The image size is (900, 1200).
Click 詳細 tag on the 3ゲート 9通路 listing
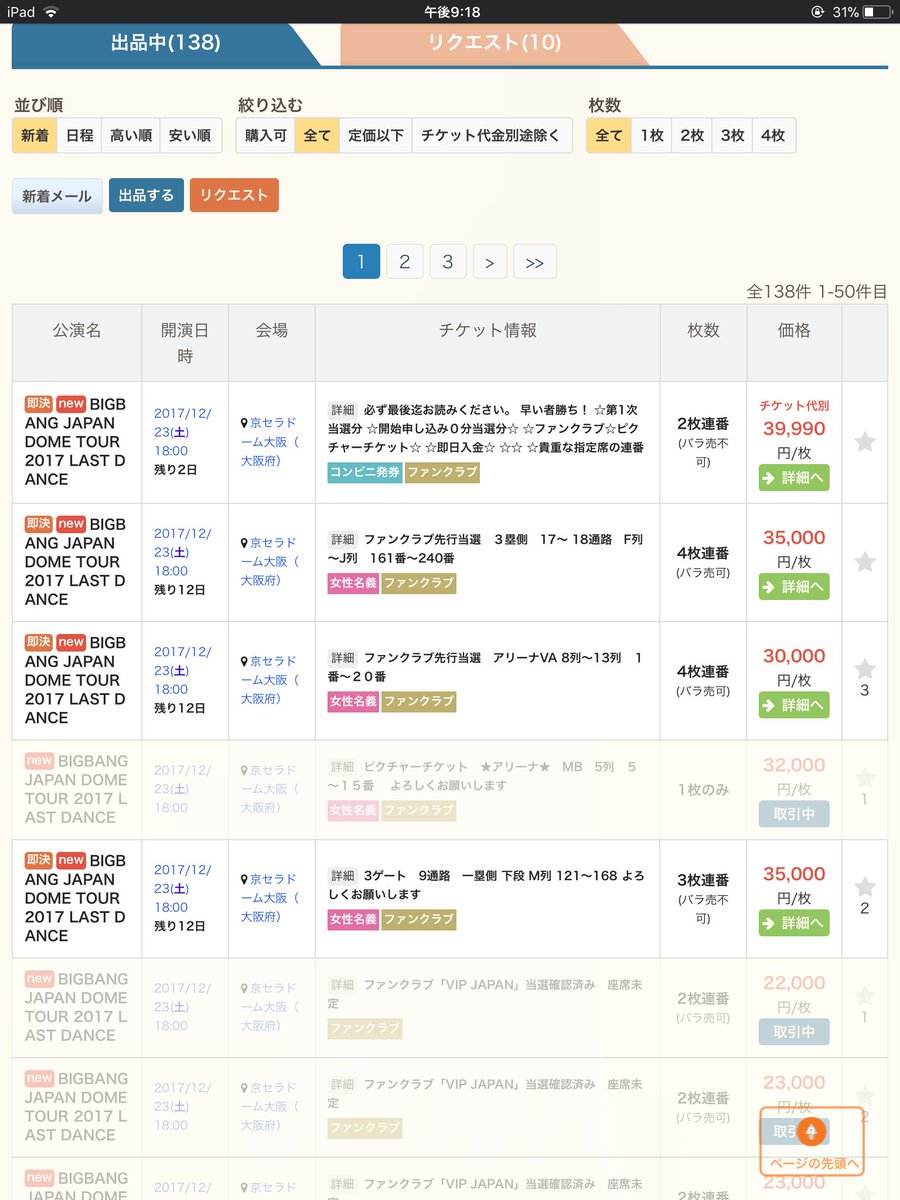tap(343, 876)
